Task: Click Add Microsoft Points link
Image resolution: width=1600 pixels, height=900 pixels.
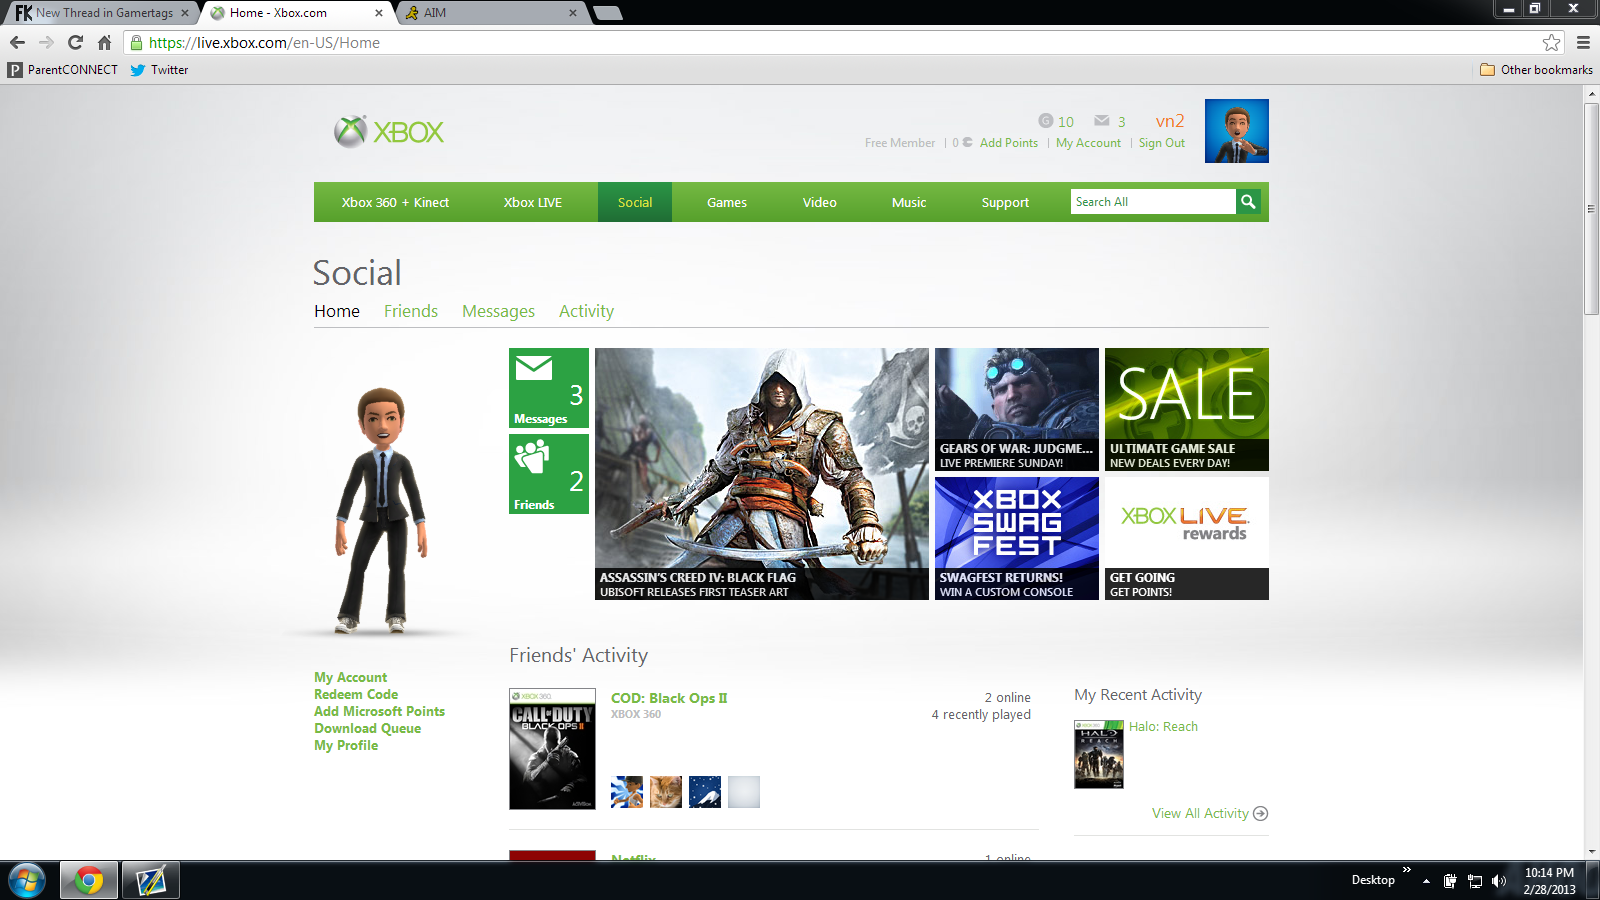Action: pyautogui.click(x=379, y=711)
